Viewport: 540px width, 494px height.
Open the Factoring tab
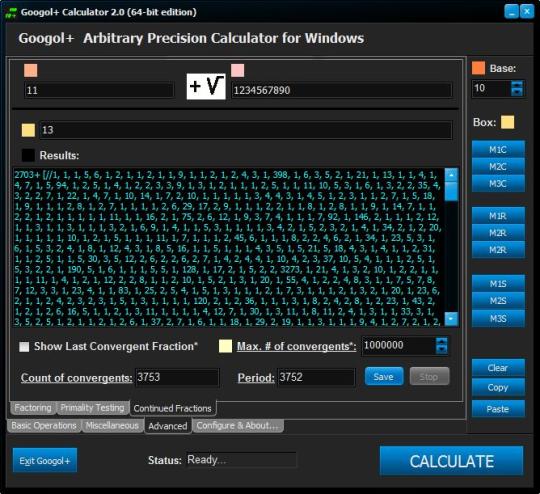(33, 408)
